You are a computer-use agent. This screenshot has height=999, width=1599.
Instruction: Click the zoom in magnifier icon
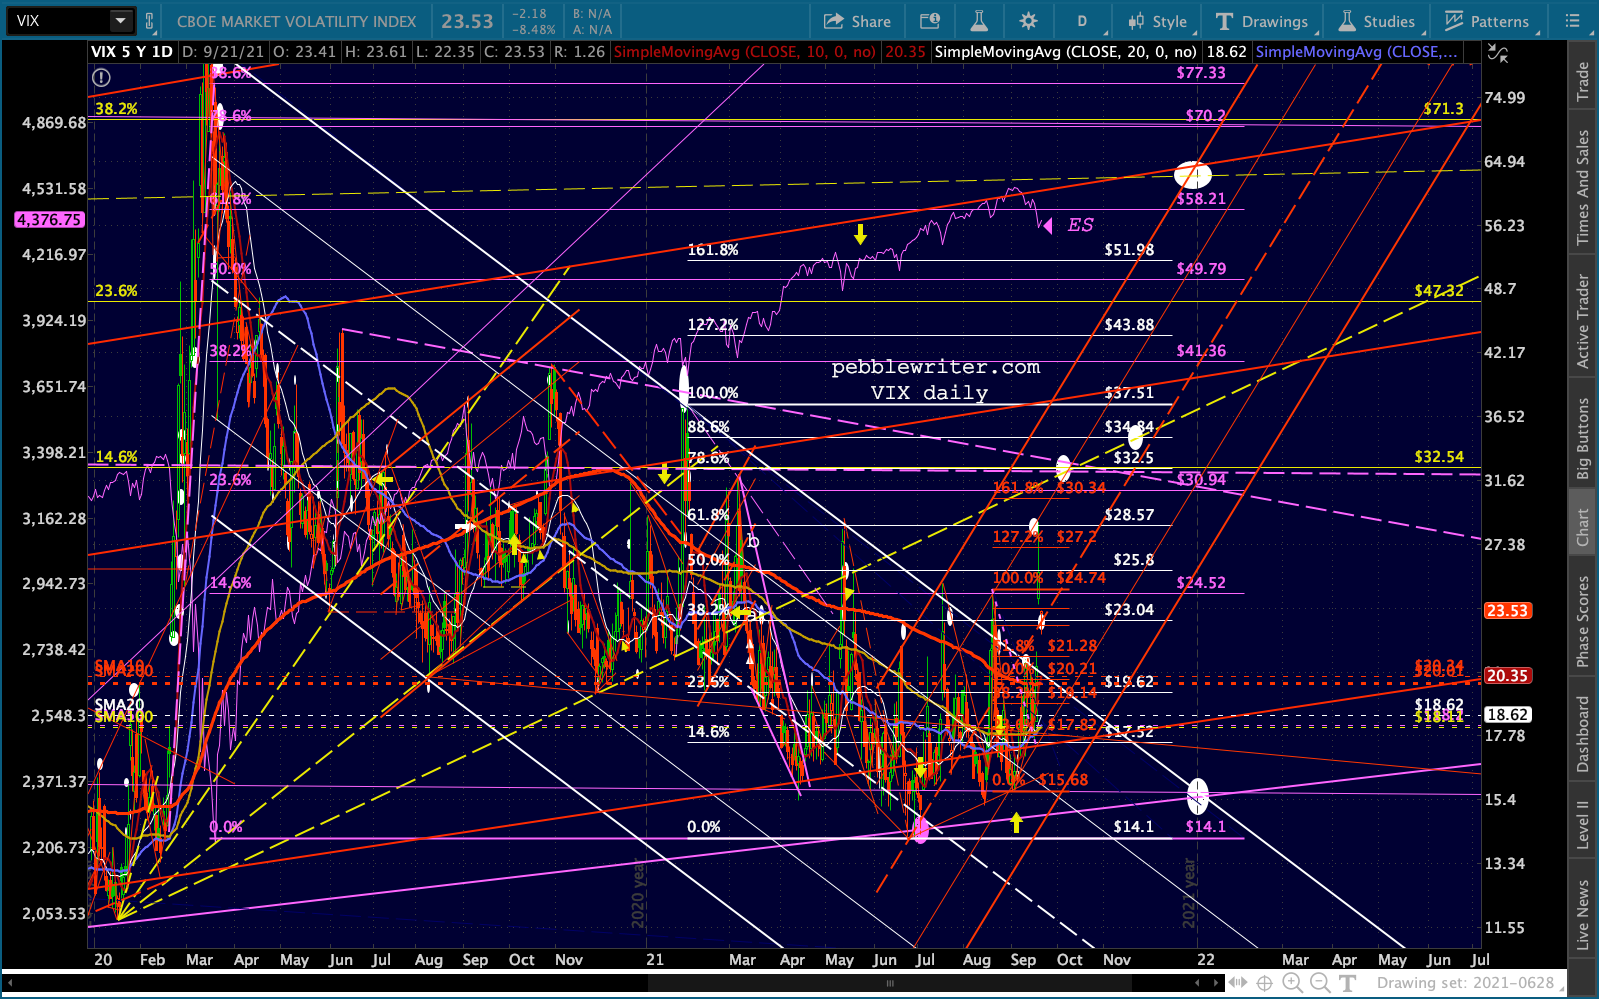[x=1292, y=983]
